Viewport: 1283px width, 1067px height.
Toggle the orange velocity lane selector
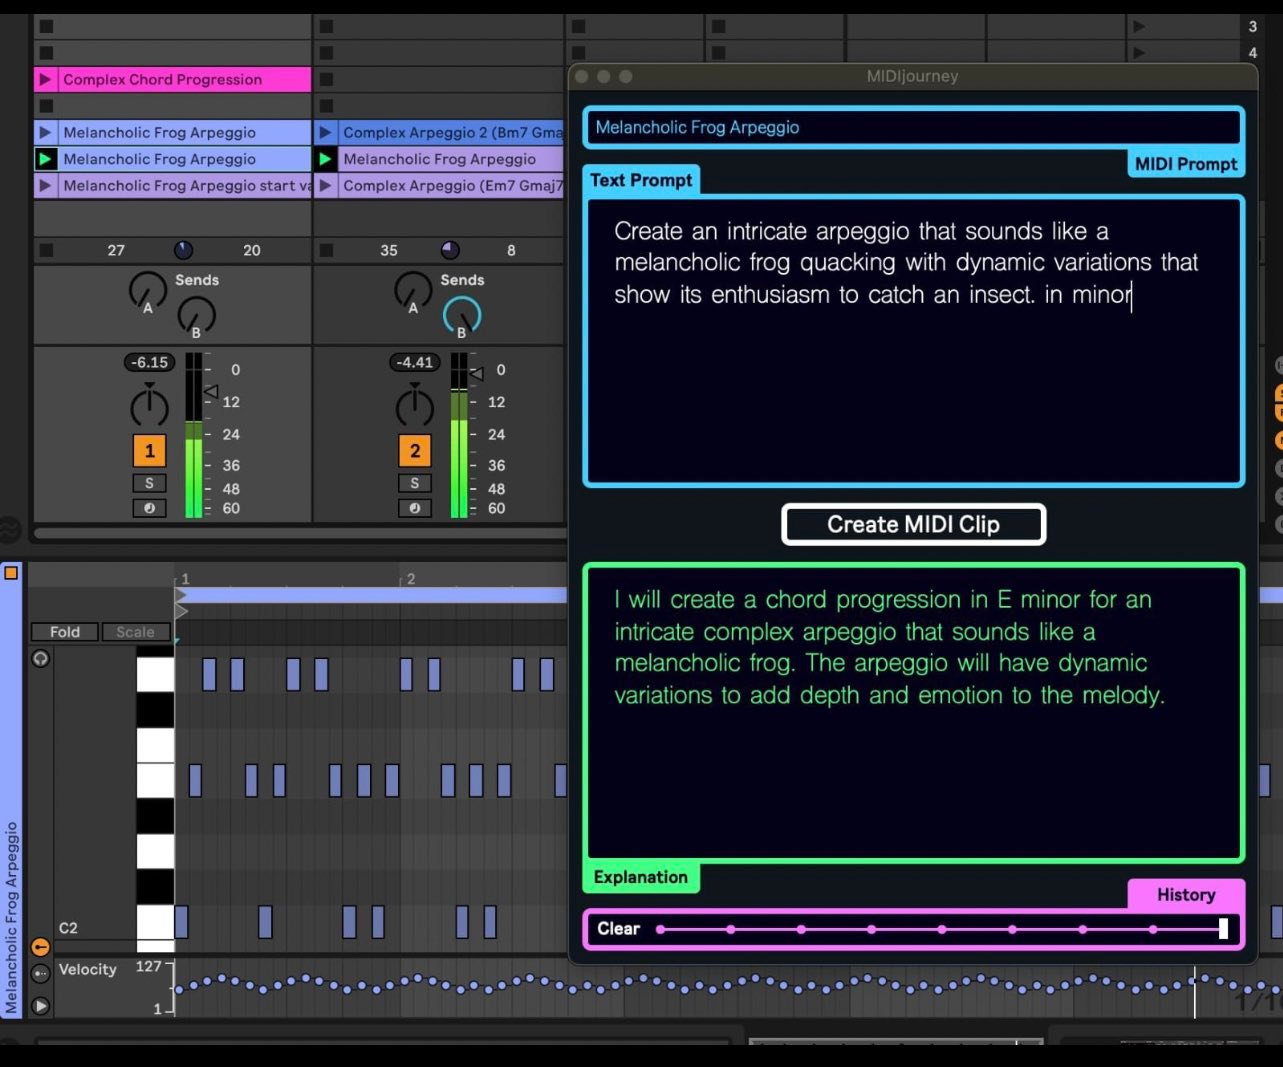(40, 947)
